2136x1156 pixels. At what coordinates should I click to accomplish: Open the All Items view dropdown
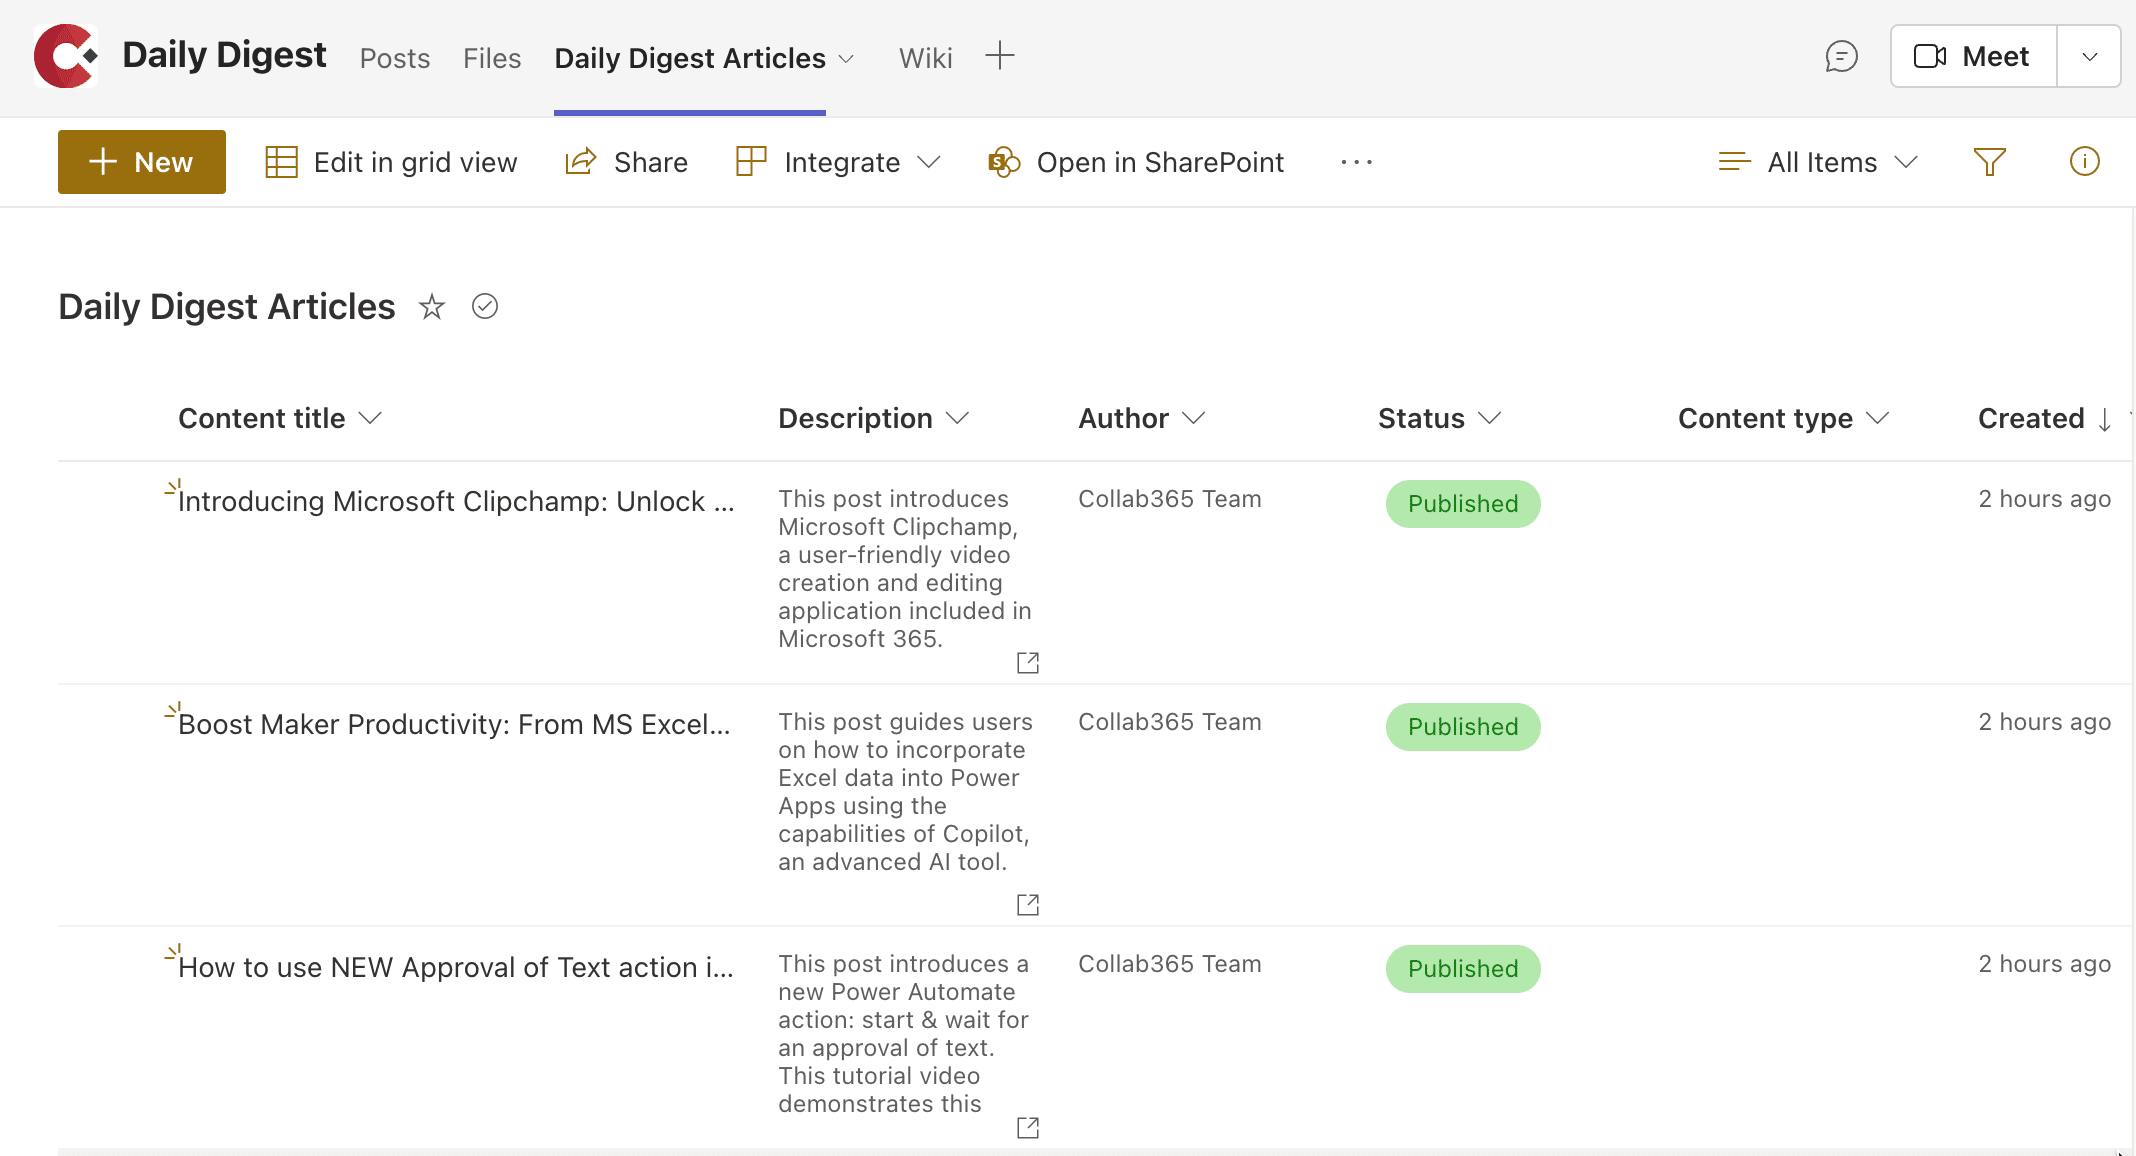1818,161
